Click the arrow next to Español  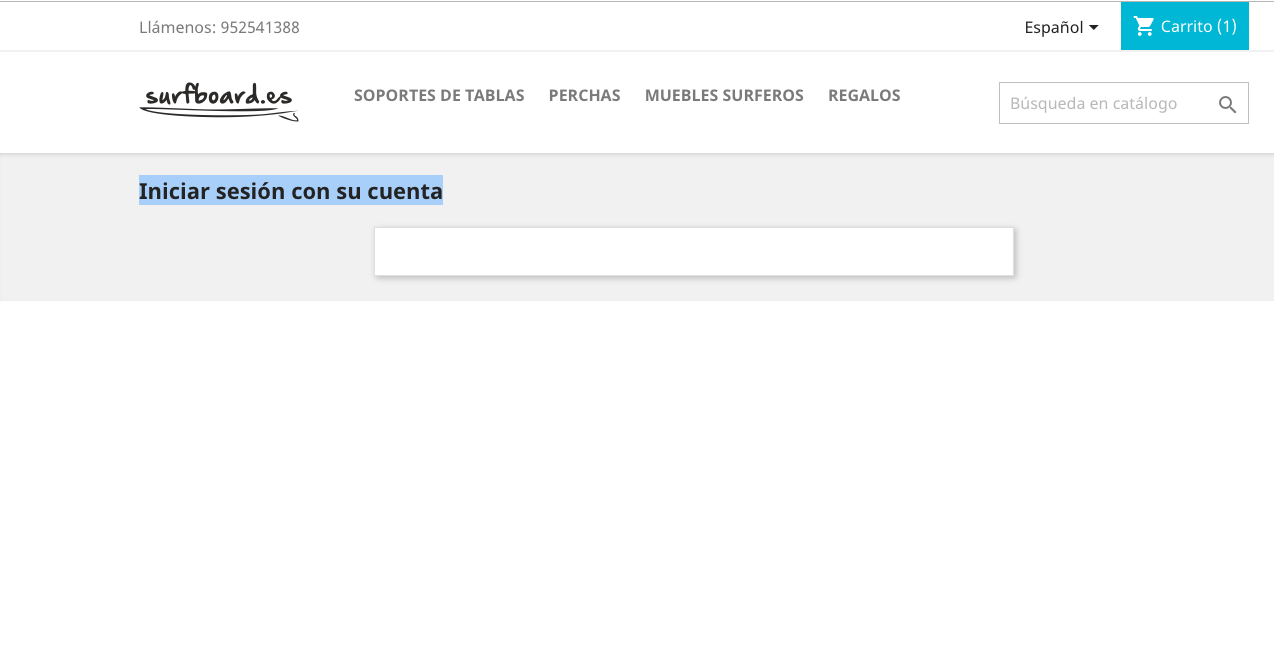tap(1093, 27)
